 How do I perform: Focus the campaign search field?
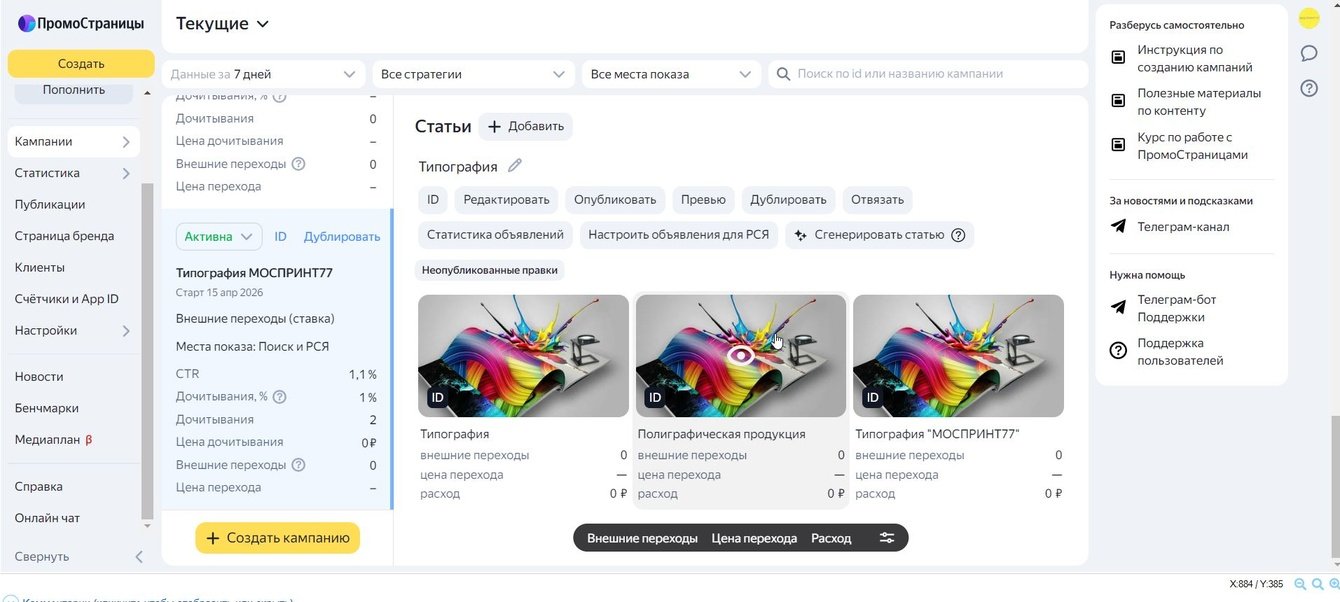[x=928, y=74]
